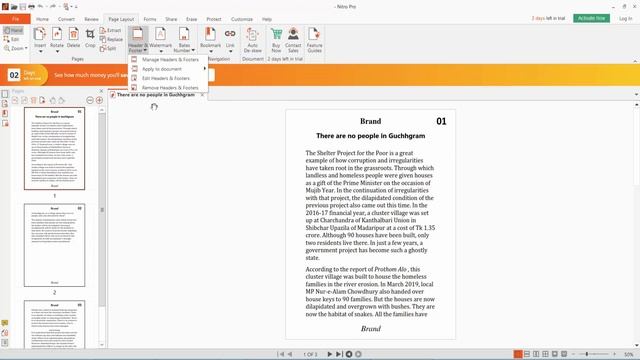The width and height of the screenshot is (640, 360).
Task: Expand the Bates Number dropdown arrow
Action: click(193, 50)
